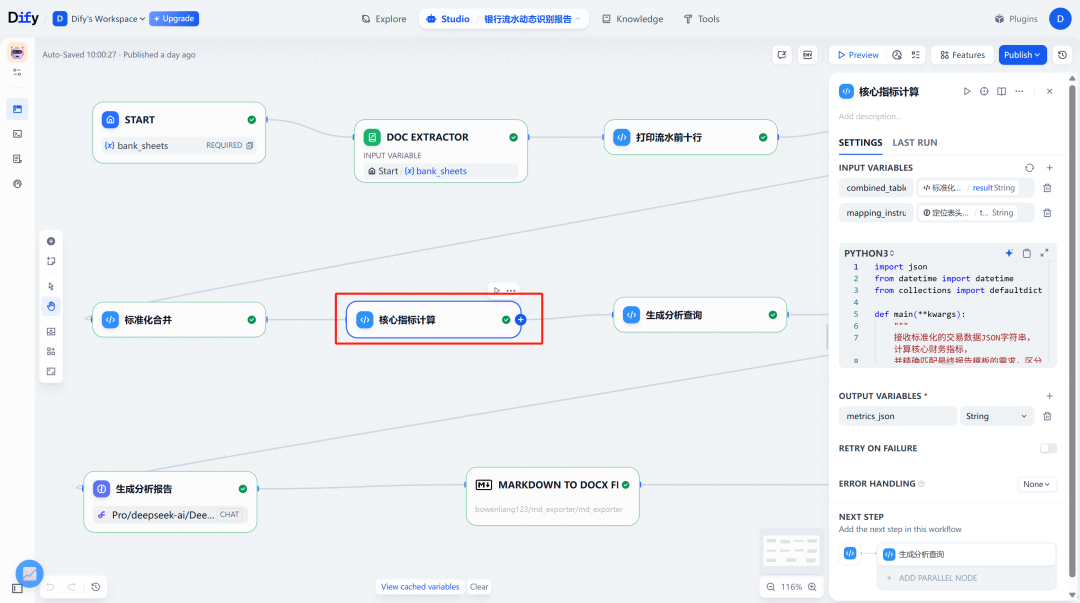Screen dimensions: 1080x603
Task: Expand code editor to full screen
Action: (x=1044, y=253)
